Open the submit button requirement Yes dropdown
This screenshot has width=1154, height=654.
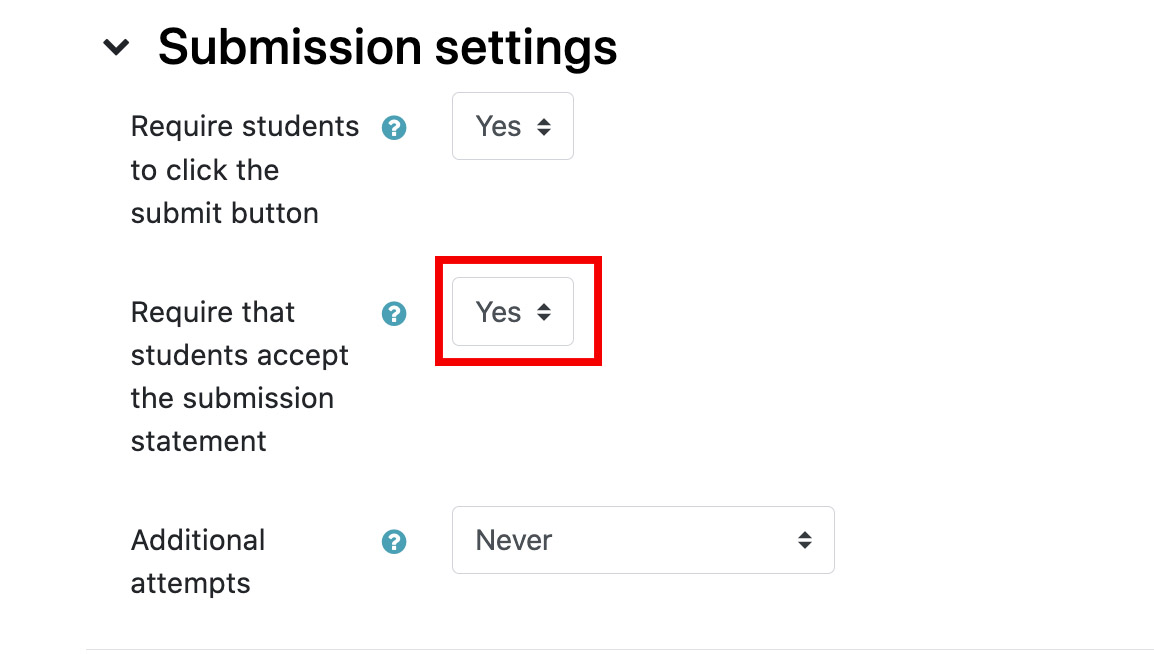tap(512, 127)
